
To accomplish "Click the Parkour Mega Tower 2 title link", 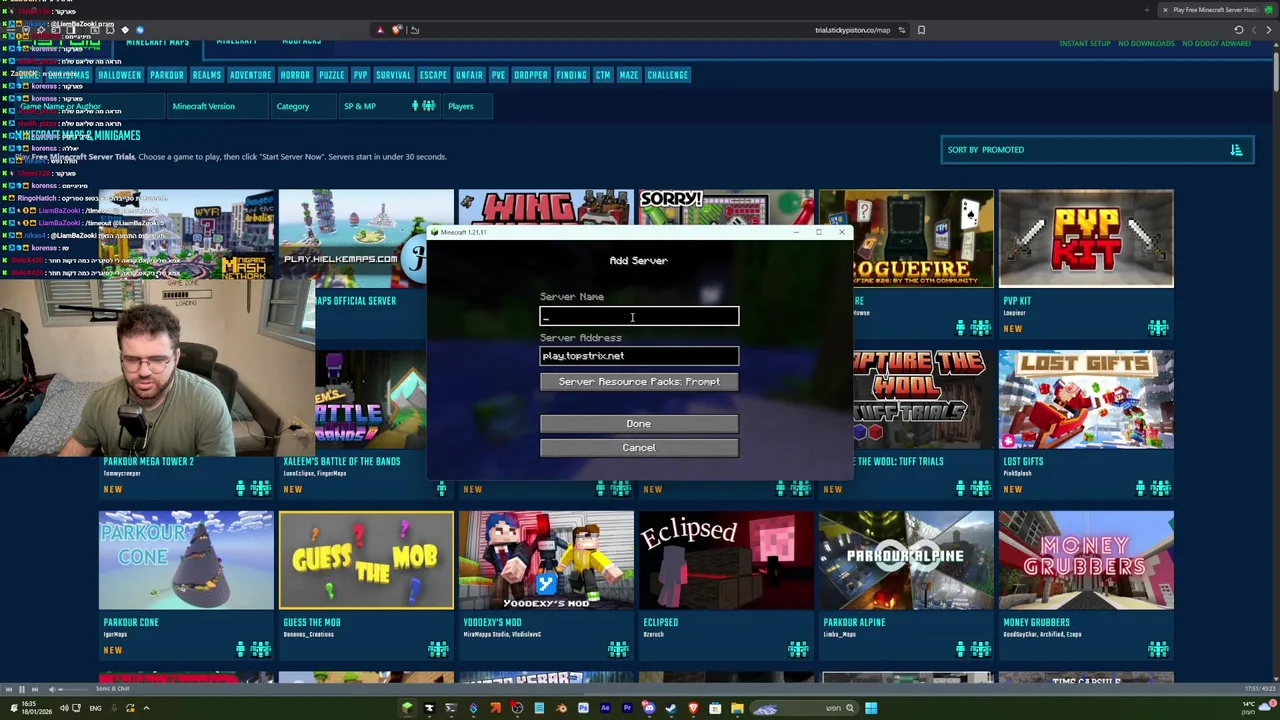I will click(149, 462).
